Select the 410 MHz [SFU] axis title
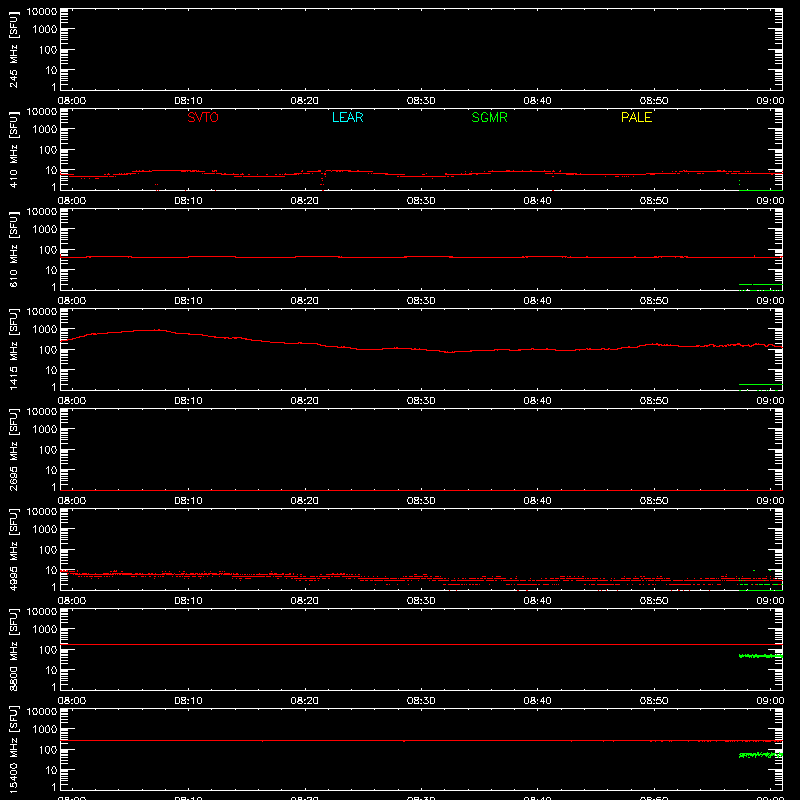800x800 pixels. click(x=14, y=149)
